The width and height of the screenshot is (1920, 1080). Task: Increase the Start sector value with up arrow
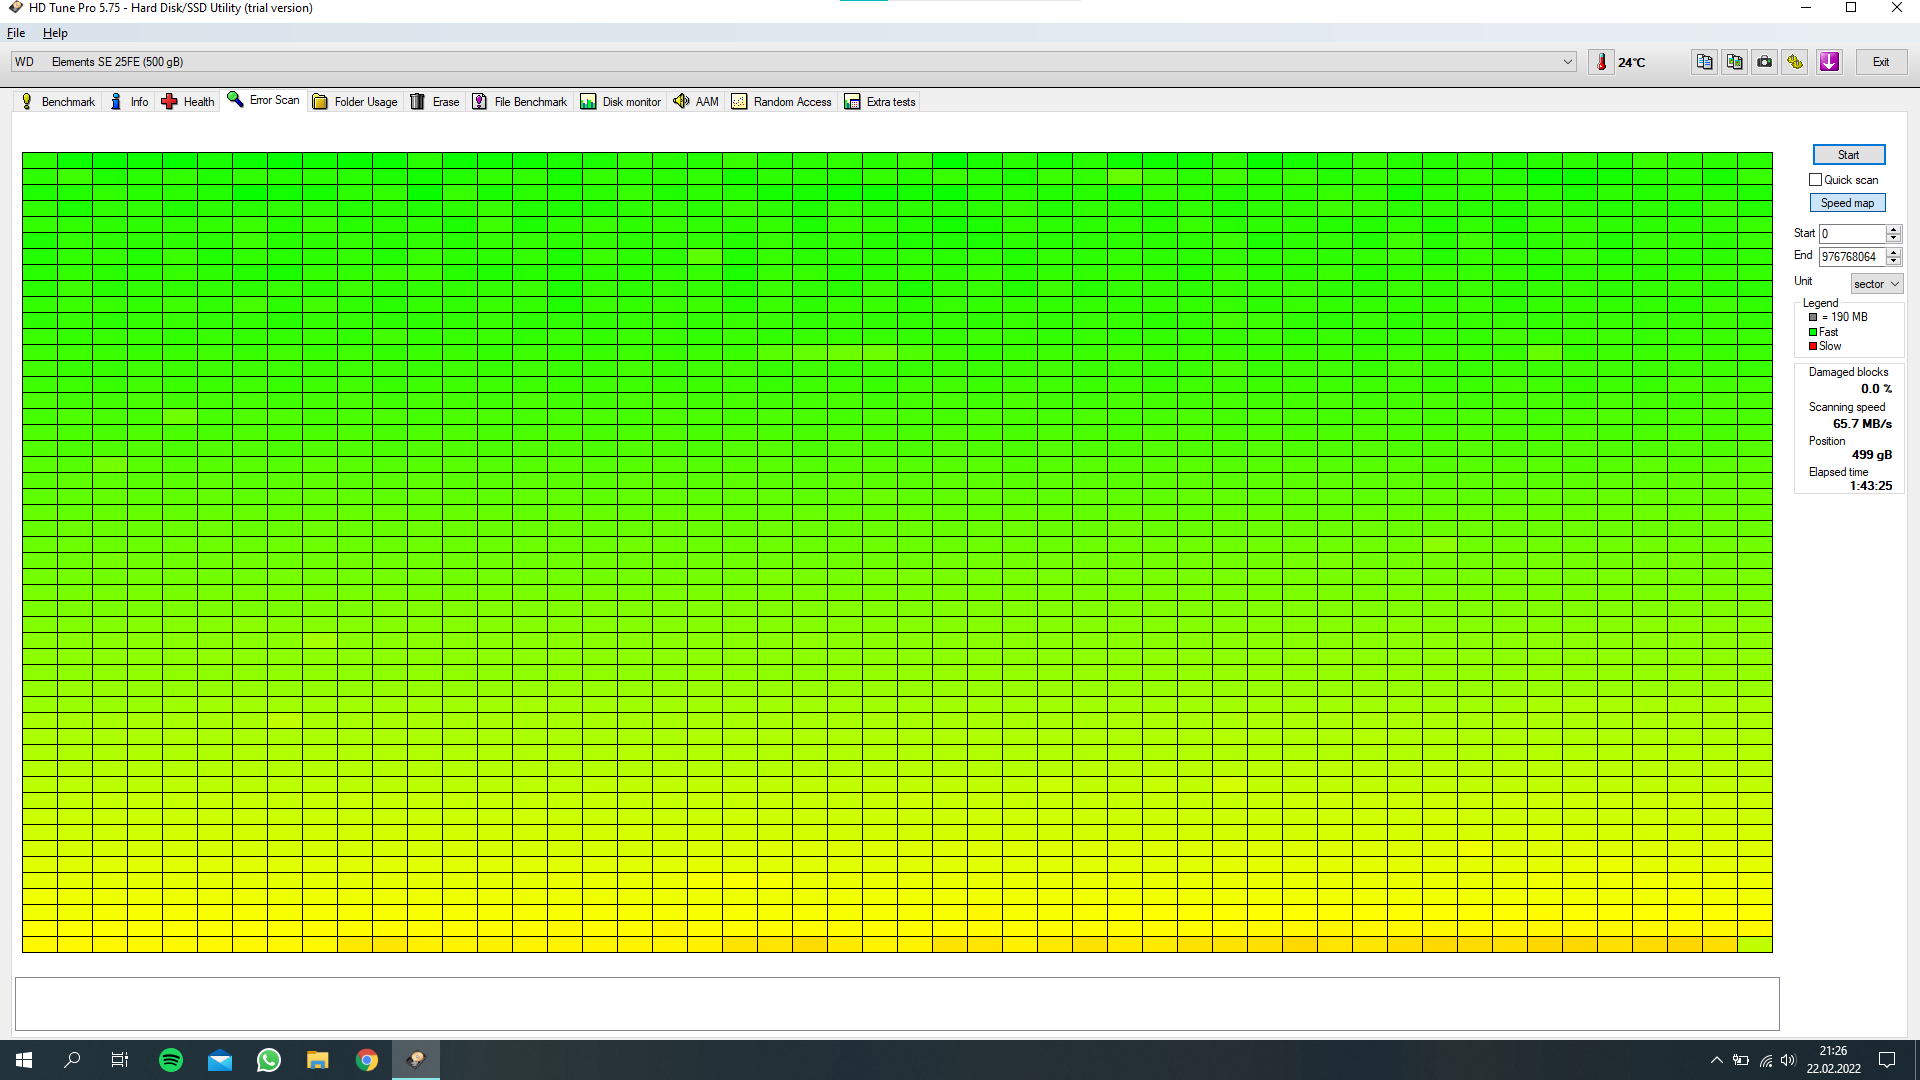point(1893,229)
